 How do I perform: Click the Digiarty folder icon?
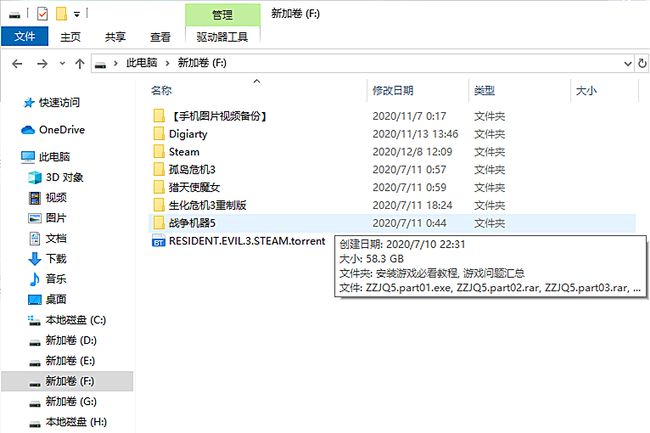click(159, 134)
